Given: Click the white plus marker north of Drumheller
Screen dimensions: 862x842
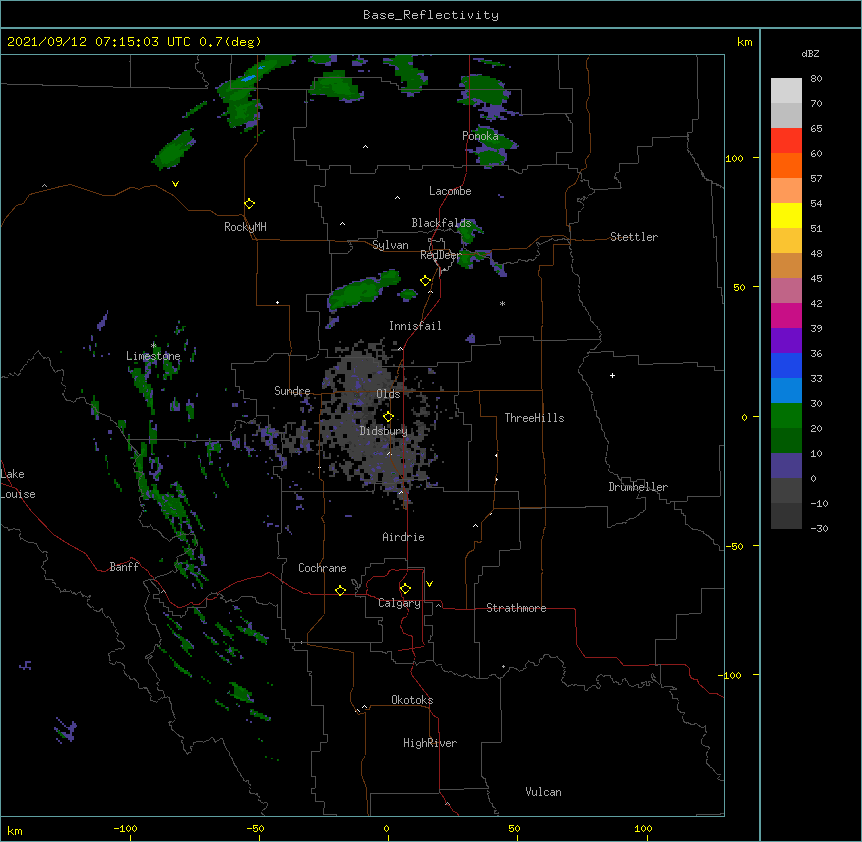Looking at the screenshot, I should (612, 375).
